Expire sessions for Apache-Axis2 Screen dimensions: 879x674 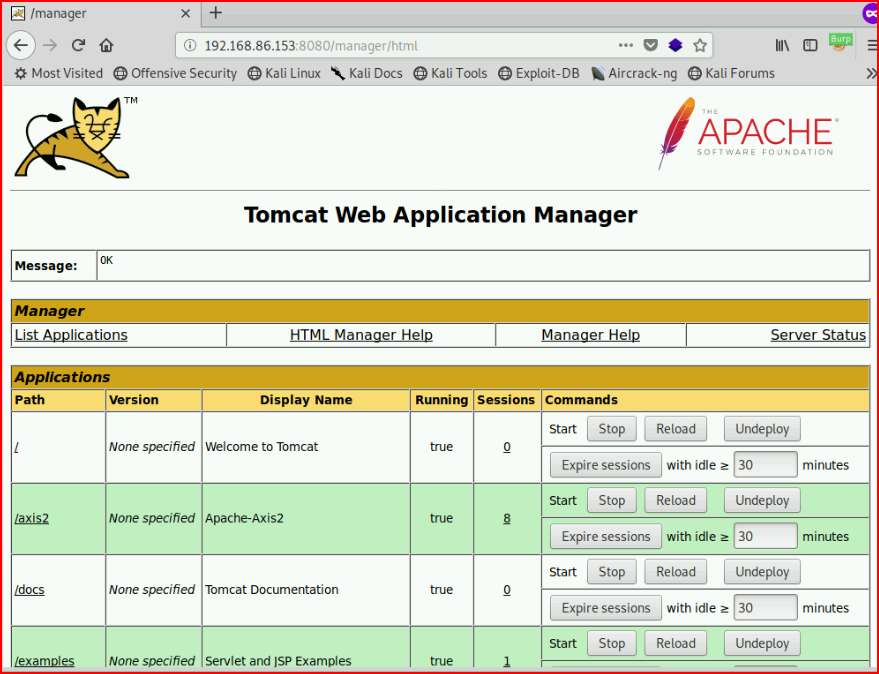(606, 536)
